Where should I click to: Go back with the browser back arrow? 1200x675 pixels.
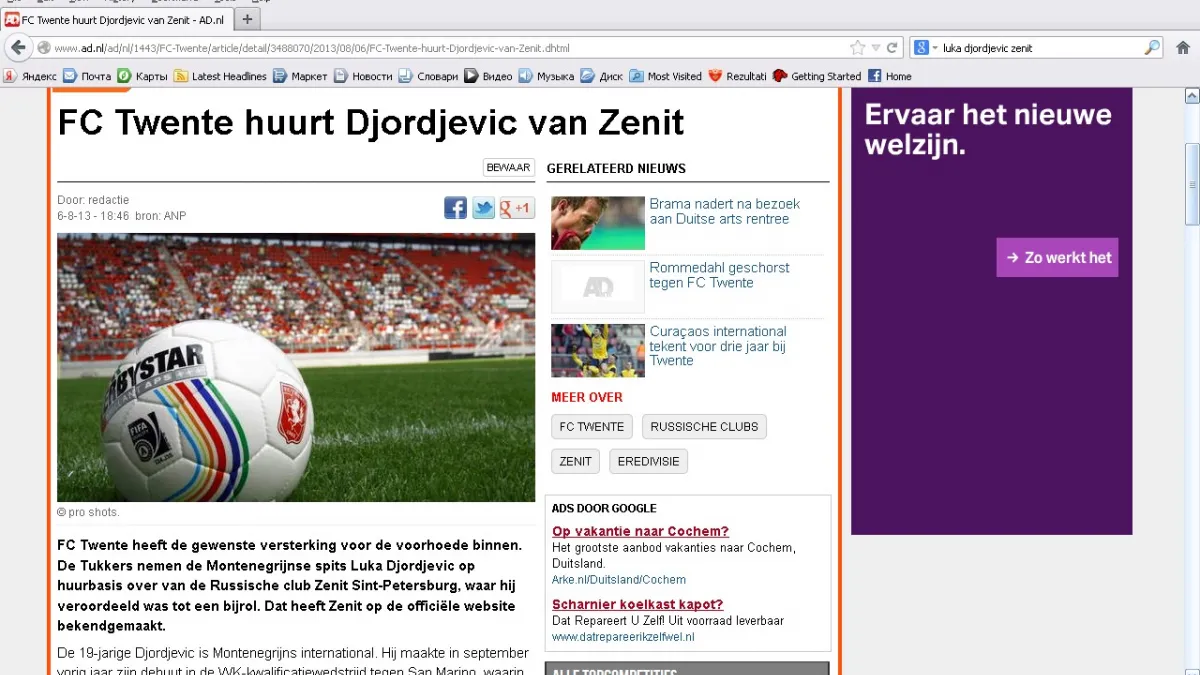tap(18, 47)
